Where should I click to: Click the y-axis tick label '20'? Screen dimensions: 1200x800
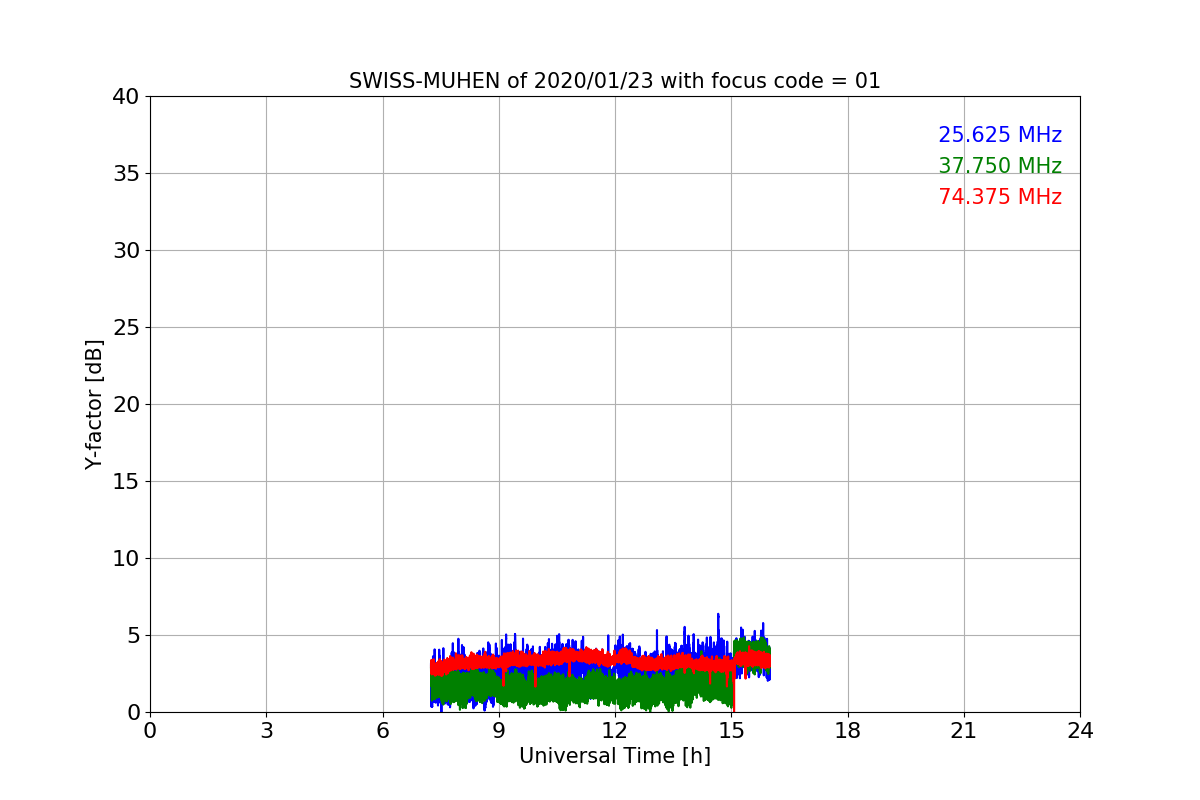point(126,405)
